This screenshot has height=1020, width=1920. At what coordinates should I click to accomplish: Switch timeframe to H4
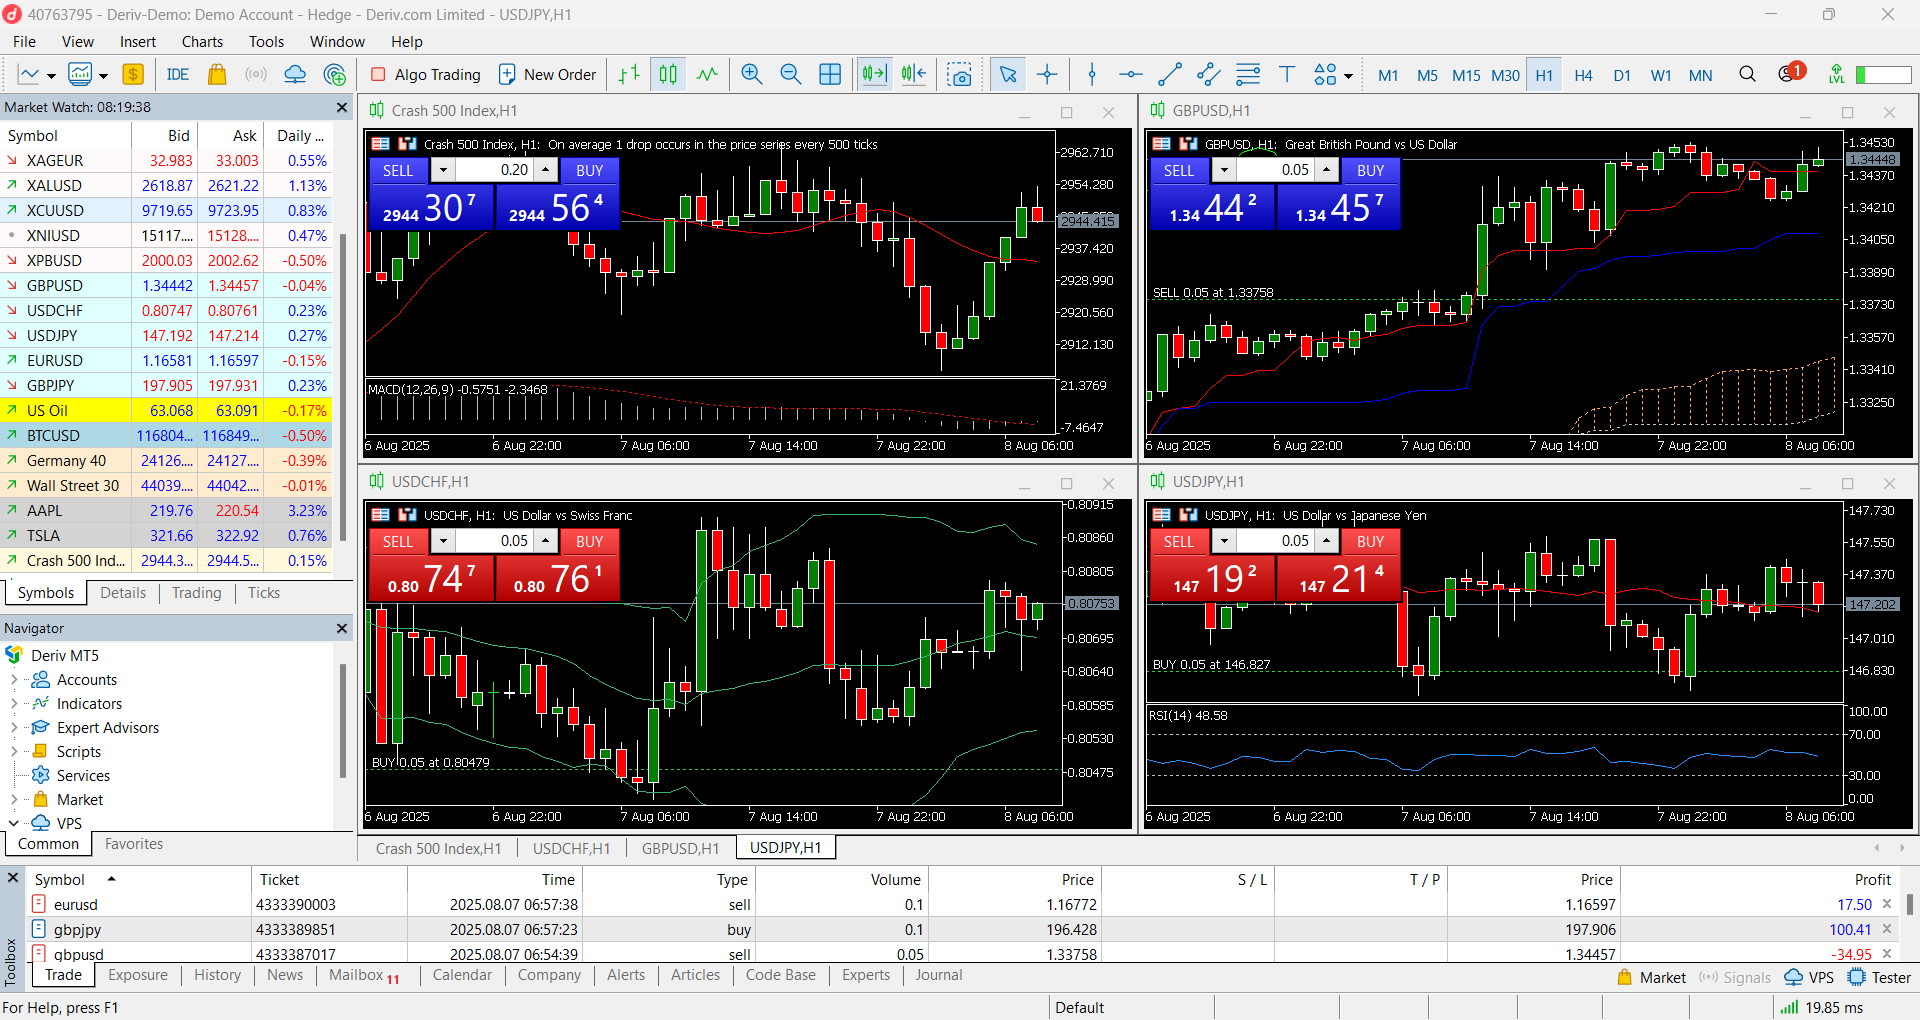(1583, 76)
